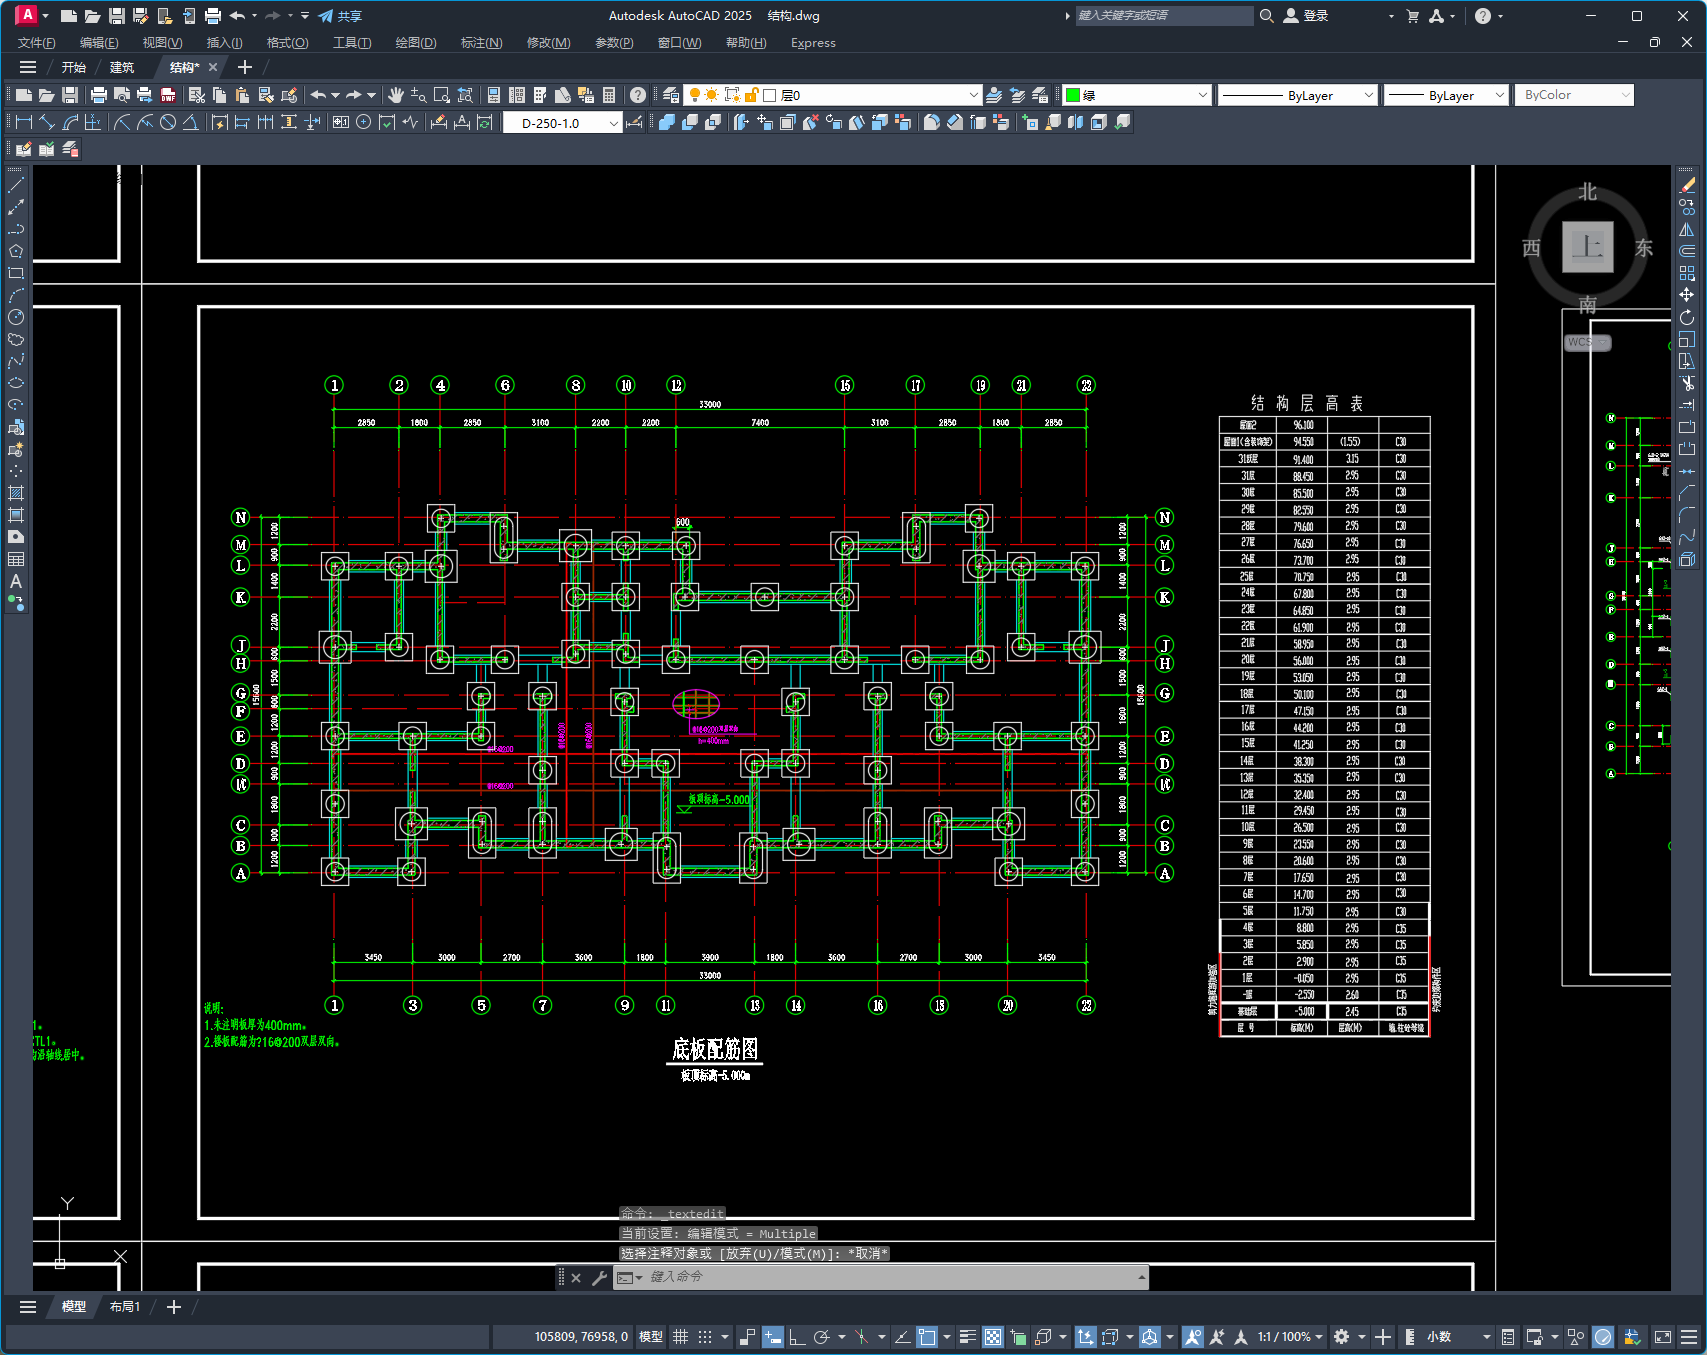Click the Table tool in draw toolbar
Image resolution: width=1707 pixels, height=1355 pixels.
[16, 559]
